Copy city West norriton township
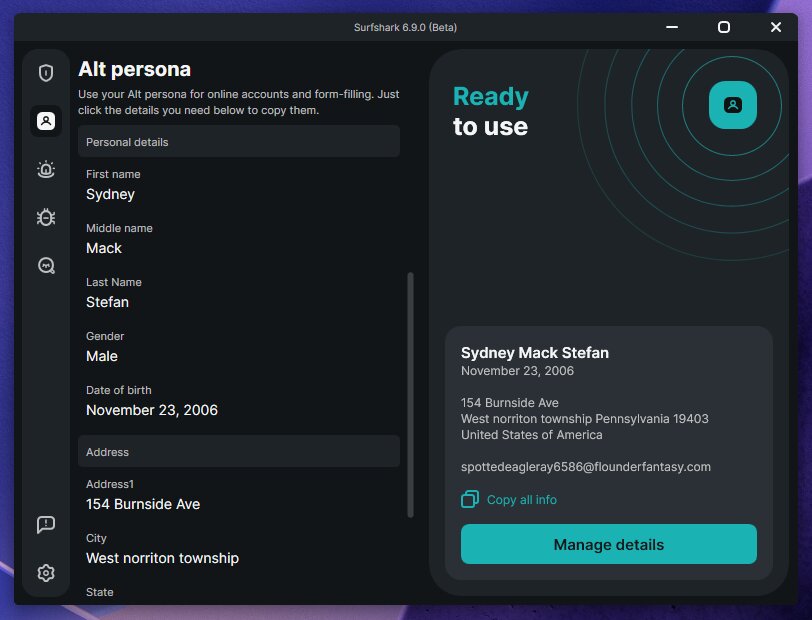The width and height of the screenshot is (812, 620). pos(162,558)
